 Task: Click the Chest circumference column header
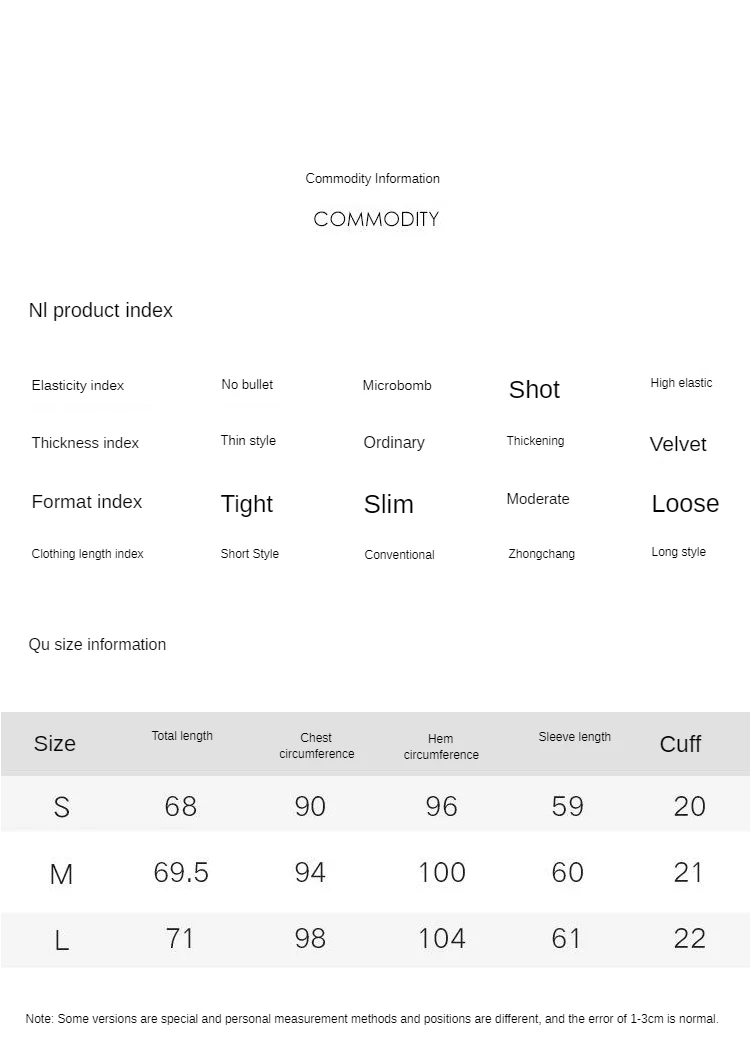pos(317,746)
